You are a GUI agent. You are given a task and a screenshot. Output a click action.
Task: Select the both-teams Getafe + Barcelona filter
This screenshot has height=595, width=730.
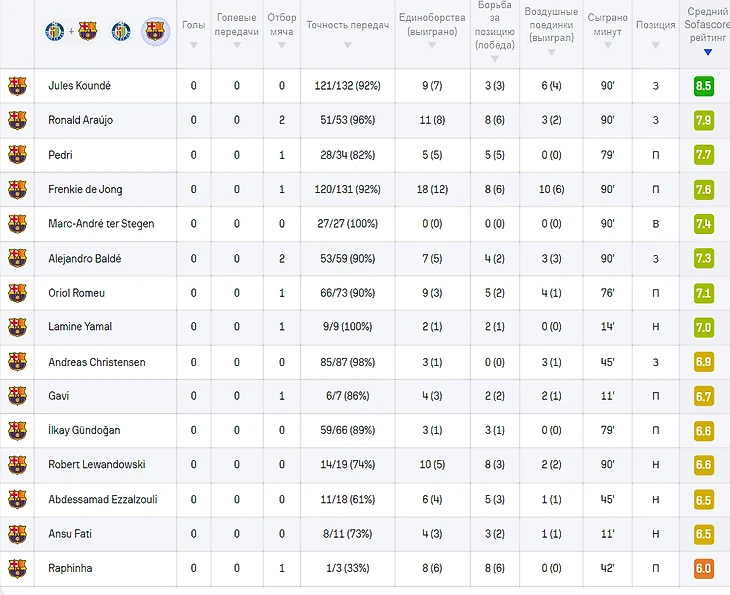tap(70, 31)
